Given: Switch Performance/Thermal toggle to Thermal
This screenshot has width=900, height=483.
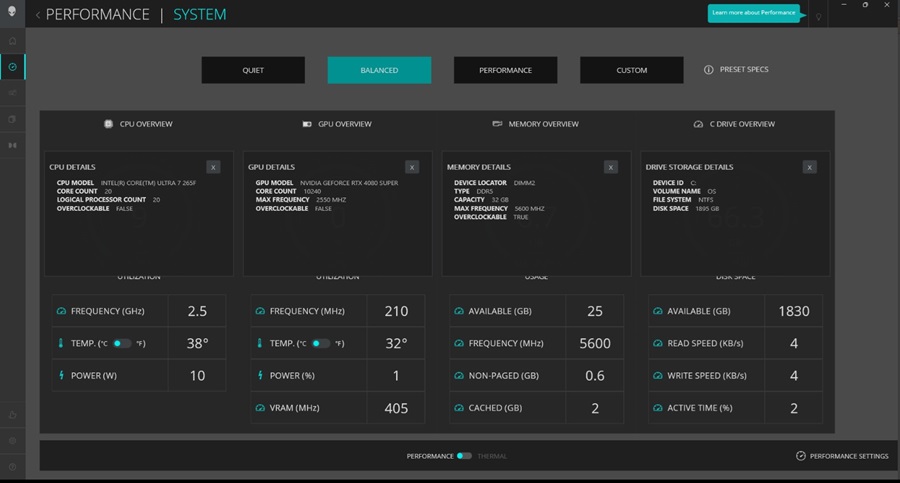Looking at the screenshot, I should click(x=464, y=456).
